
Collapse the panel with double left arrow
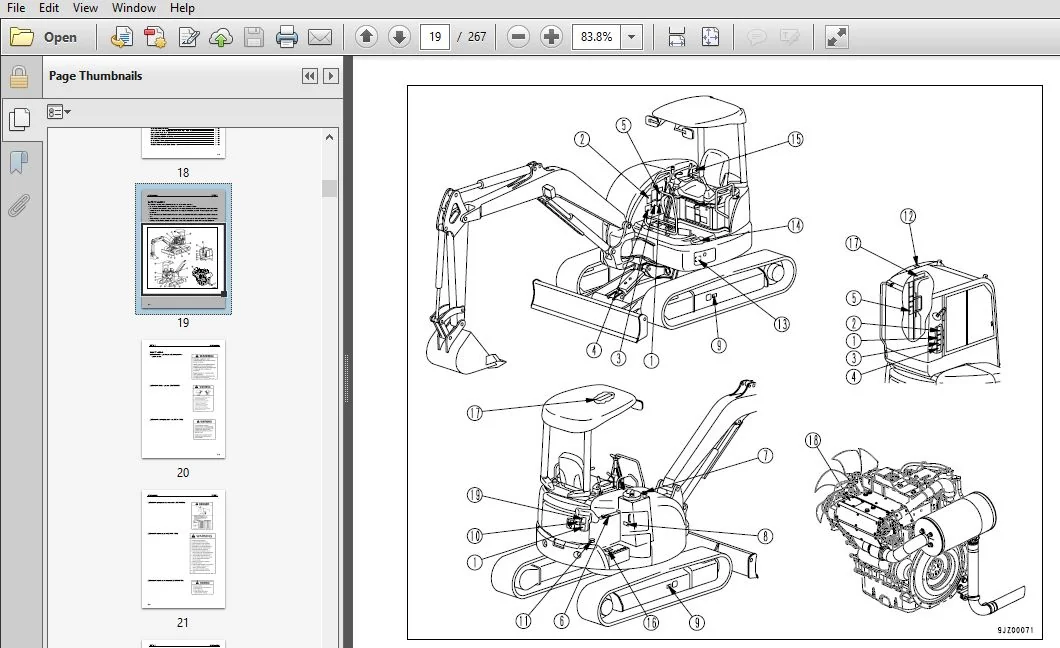tap(310, 76)
